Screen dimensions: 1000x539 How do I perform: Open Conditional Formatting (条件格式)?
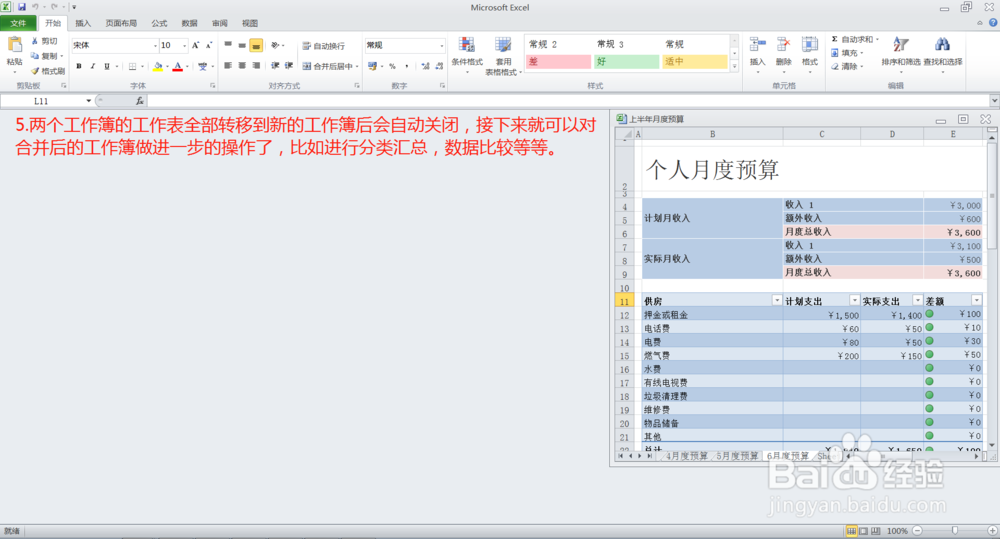(x=467, y=54)
